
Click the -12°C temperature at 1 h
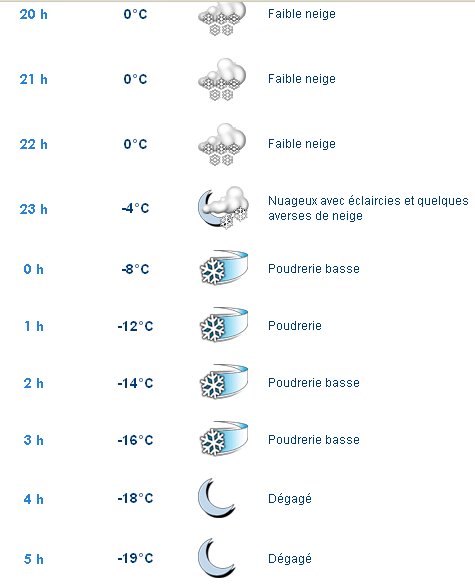point(135,327)
